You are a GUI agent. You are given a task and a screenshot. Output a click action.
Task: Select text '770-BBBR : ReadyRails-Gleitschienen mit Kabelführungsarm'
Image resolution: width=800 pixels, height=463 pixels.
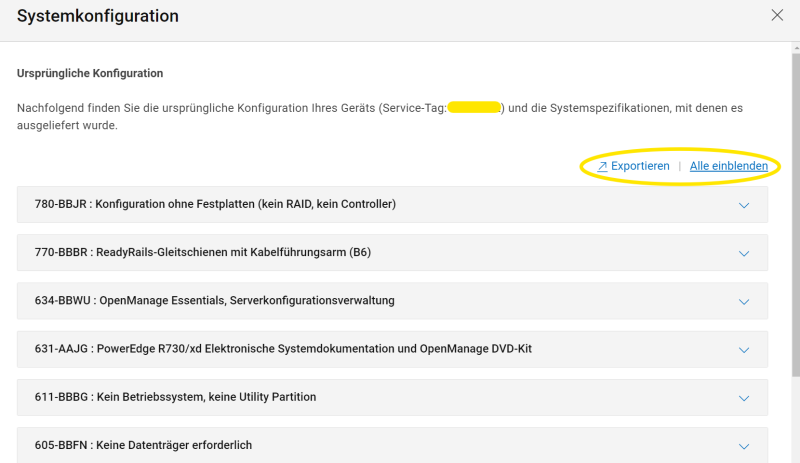tap(190, 252)
